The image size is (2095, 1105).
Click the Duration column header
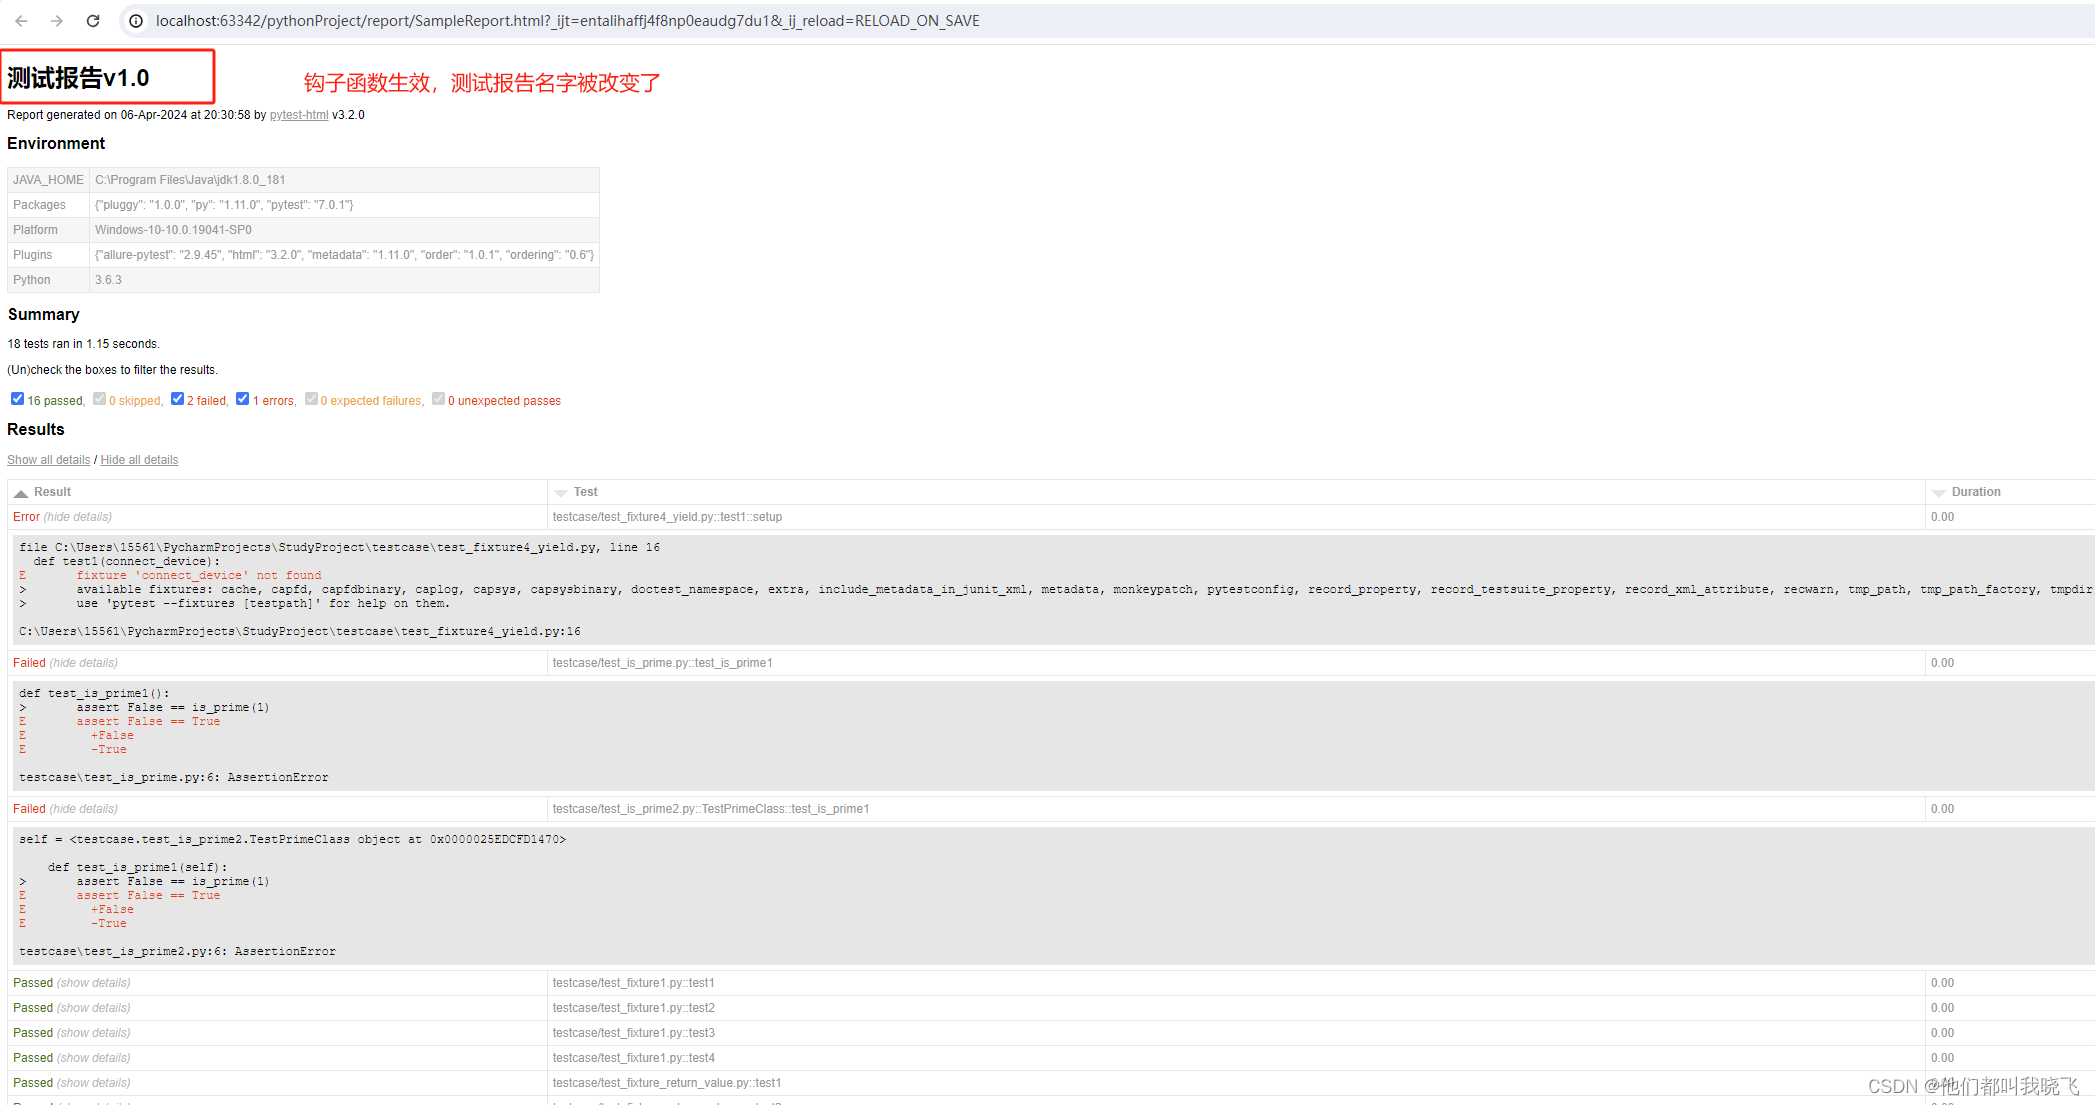1975,492
